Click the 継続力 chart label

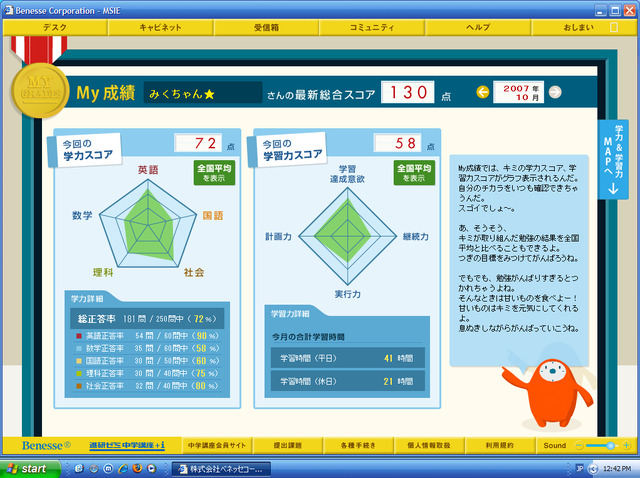416,237
